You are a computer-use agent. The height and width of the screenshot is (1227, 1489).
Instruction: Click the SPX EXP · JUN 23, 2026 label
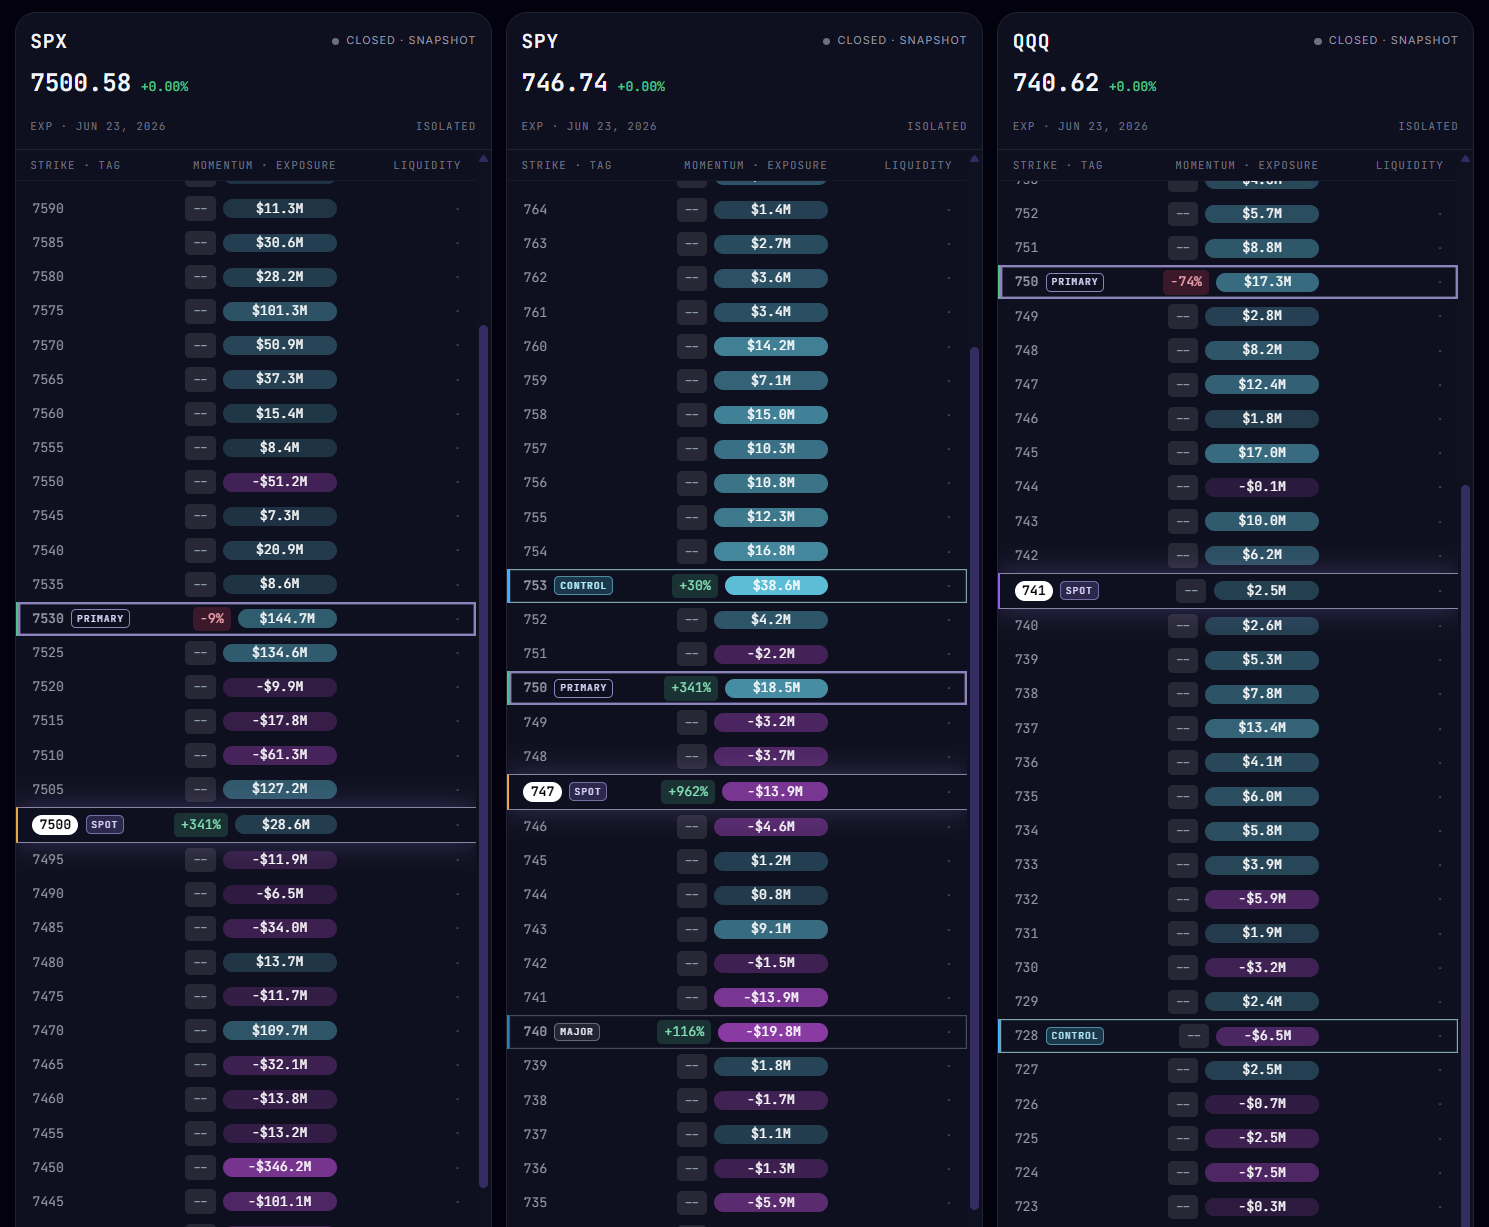point(98,127)
